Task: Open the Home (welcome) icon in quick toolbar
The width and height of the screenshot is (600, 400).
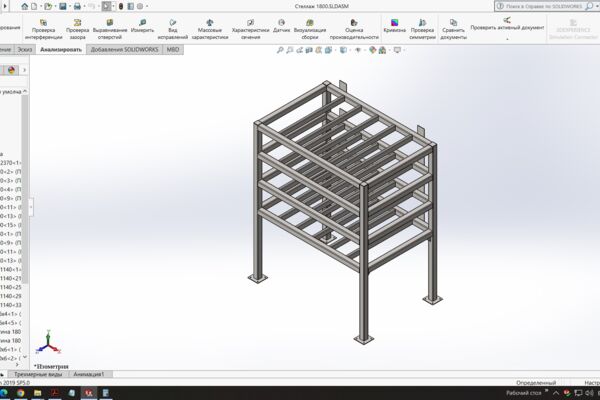Action: tap(24, 6)
